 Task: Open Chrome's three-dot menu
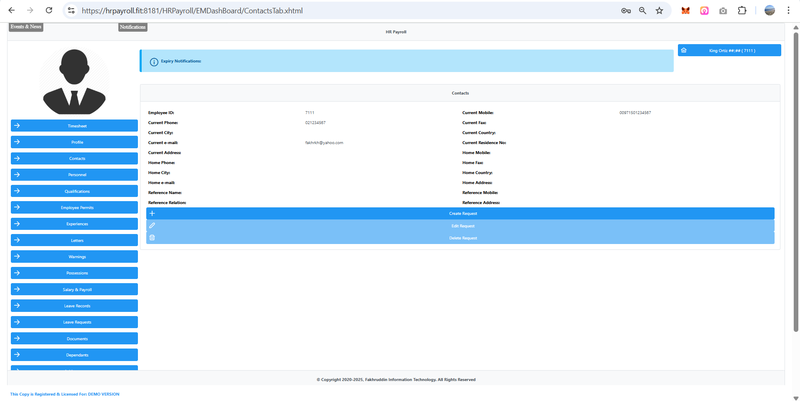[788, 10]
